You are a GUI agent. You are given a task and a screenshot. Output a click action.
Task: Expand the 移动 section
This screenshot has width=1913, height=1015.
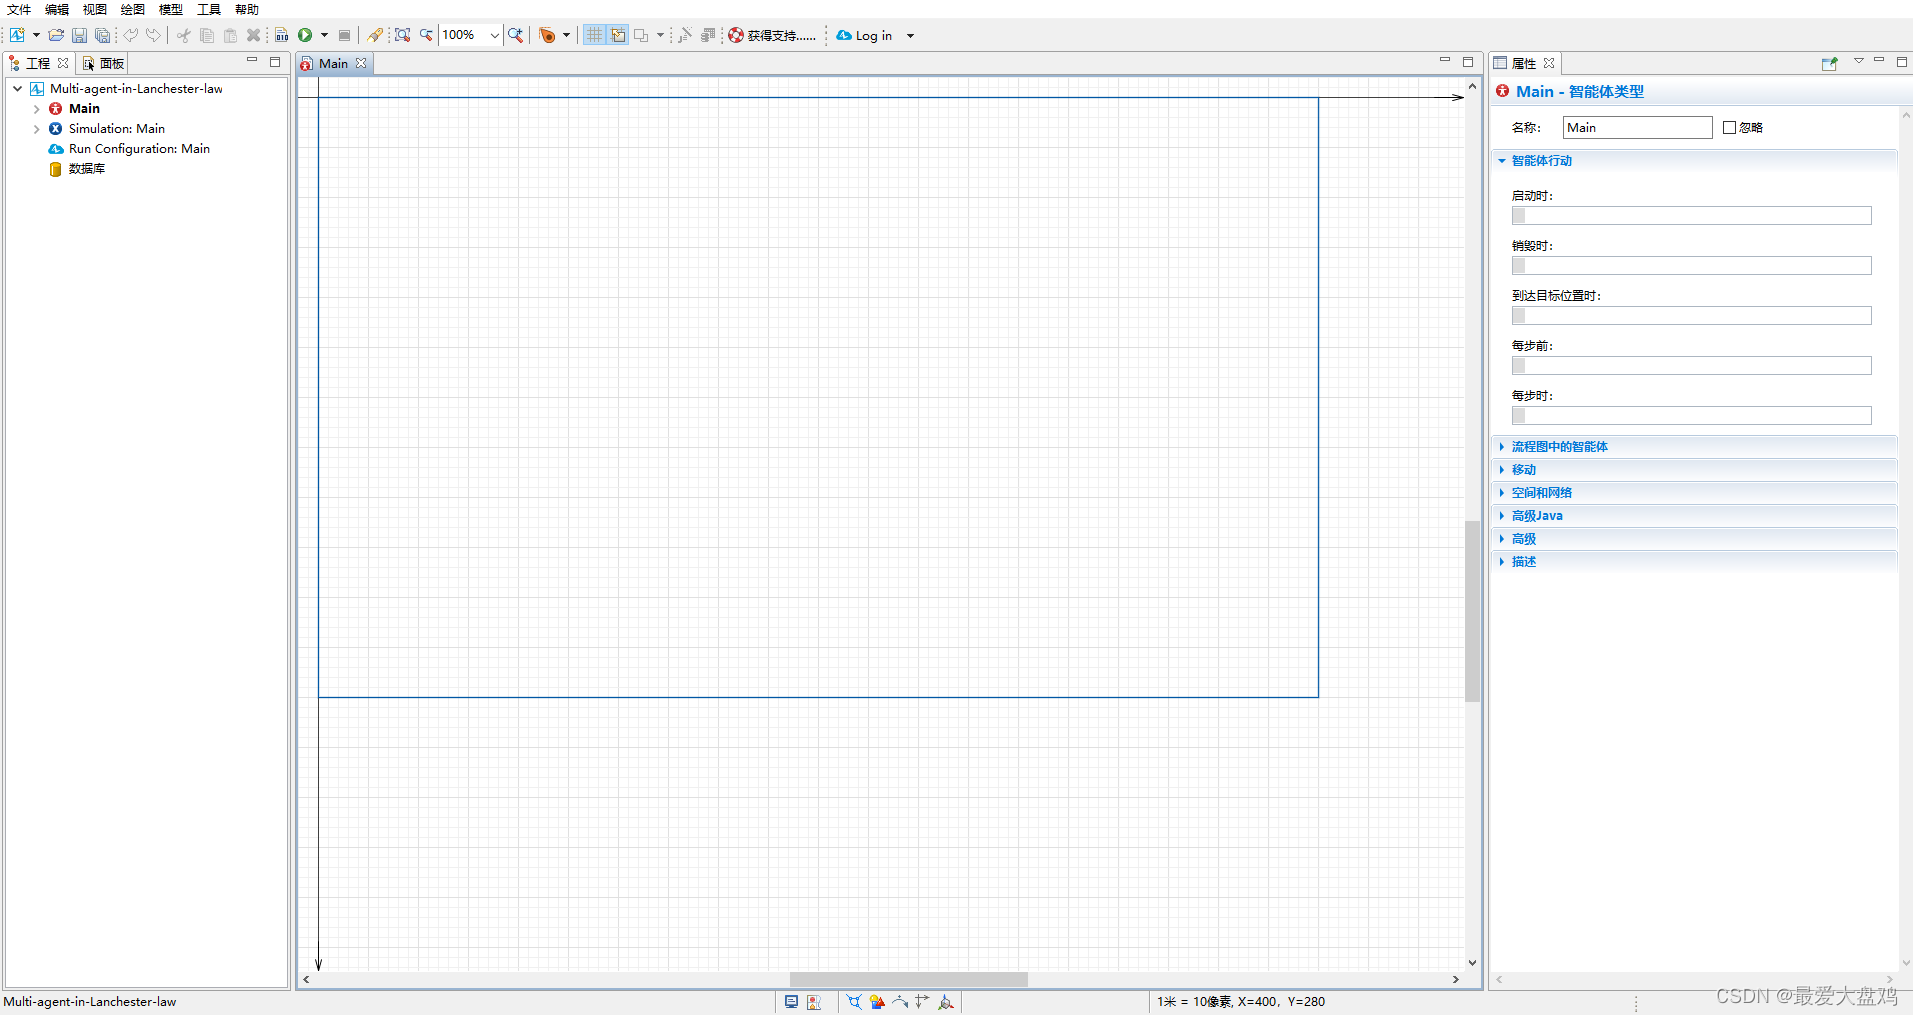(1523, 469)
